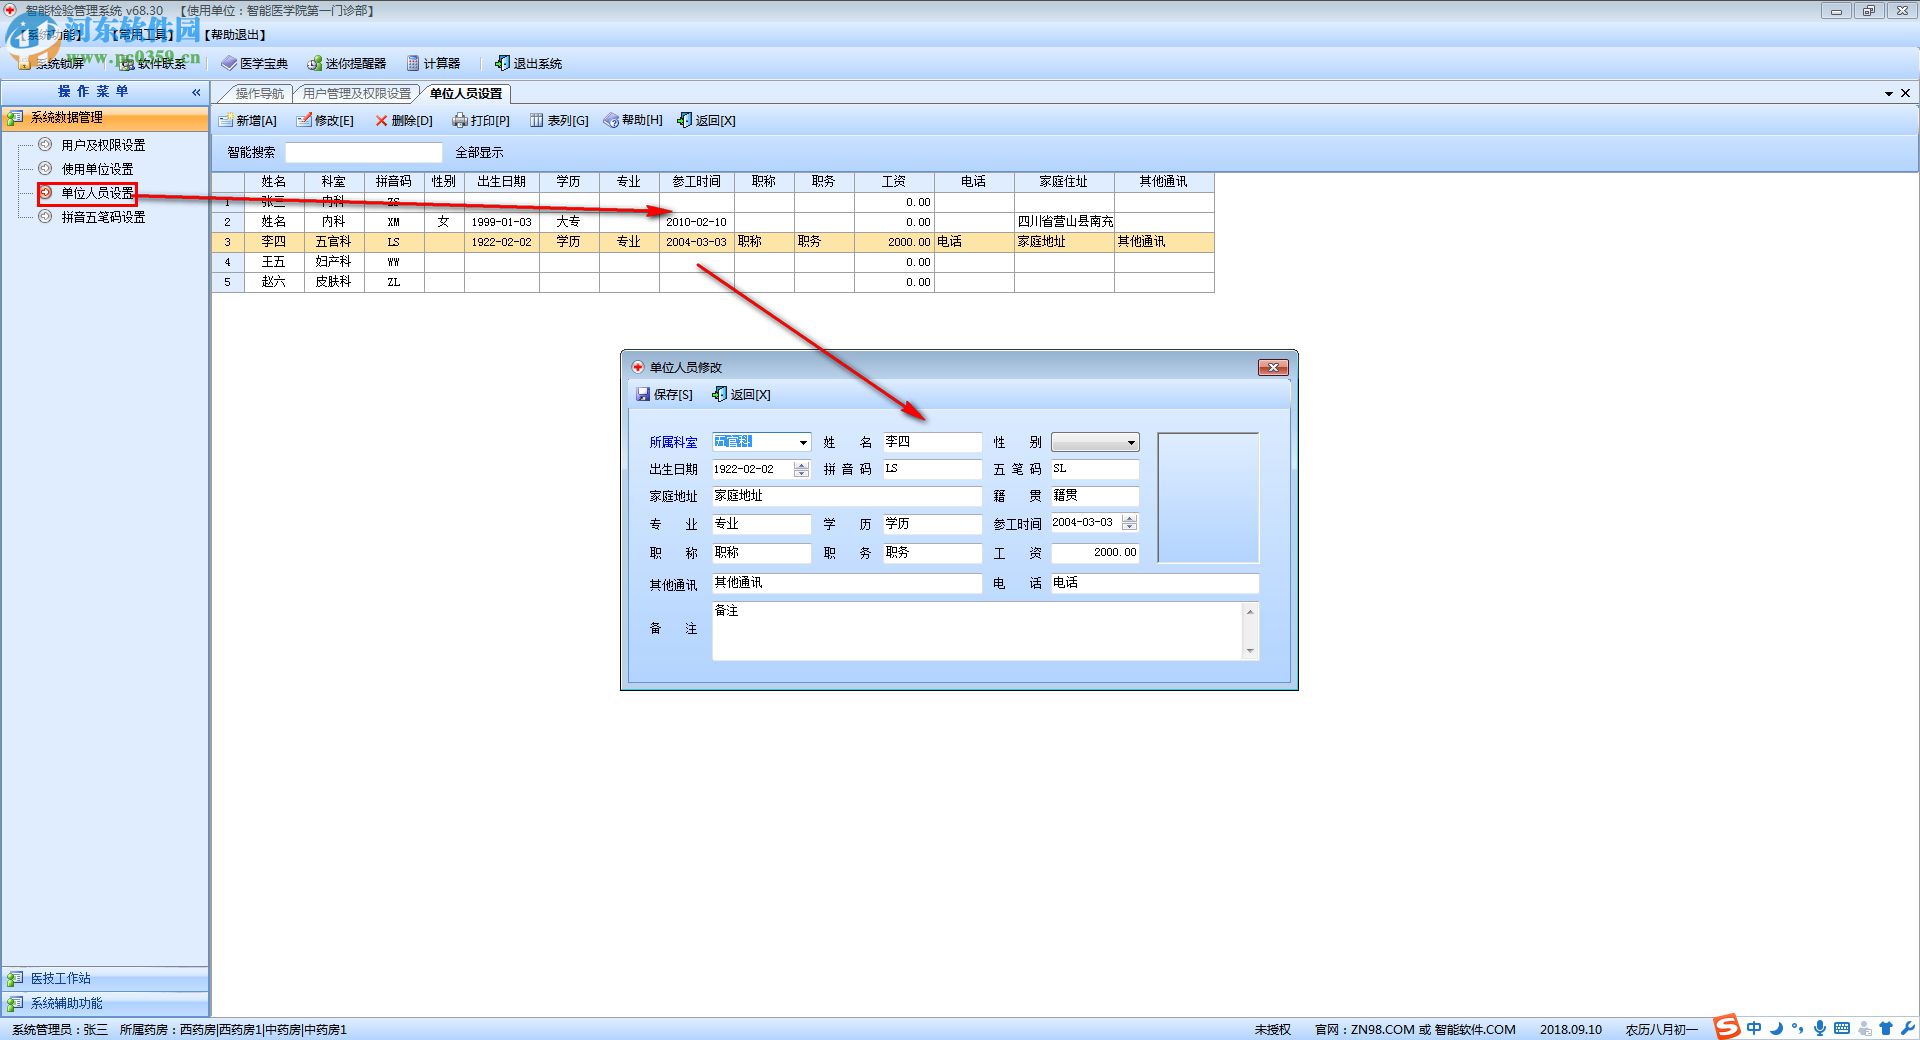The width and height of the screenshot is (1920, 1040).
Task: Expand the 系统辅助功能 section
Action: (x=105, y=1003)
